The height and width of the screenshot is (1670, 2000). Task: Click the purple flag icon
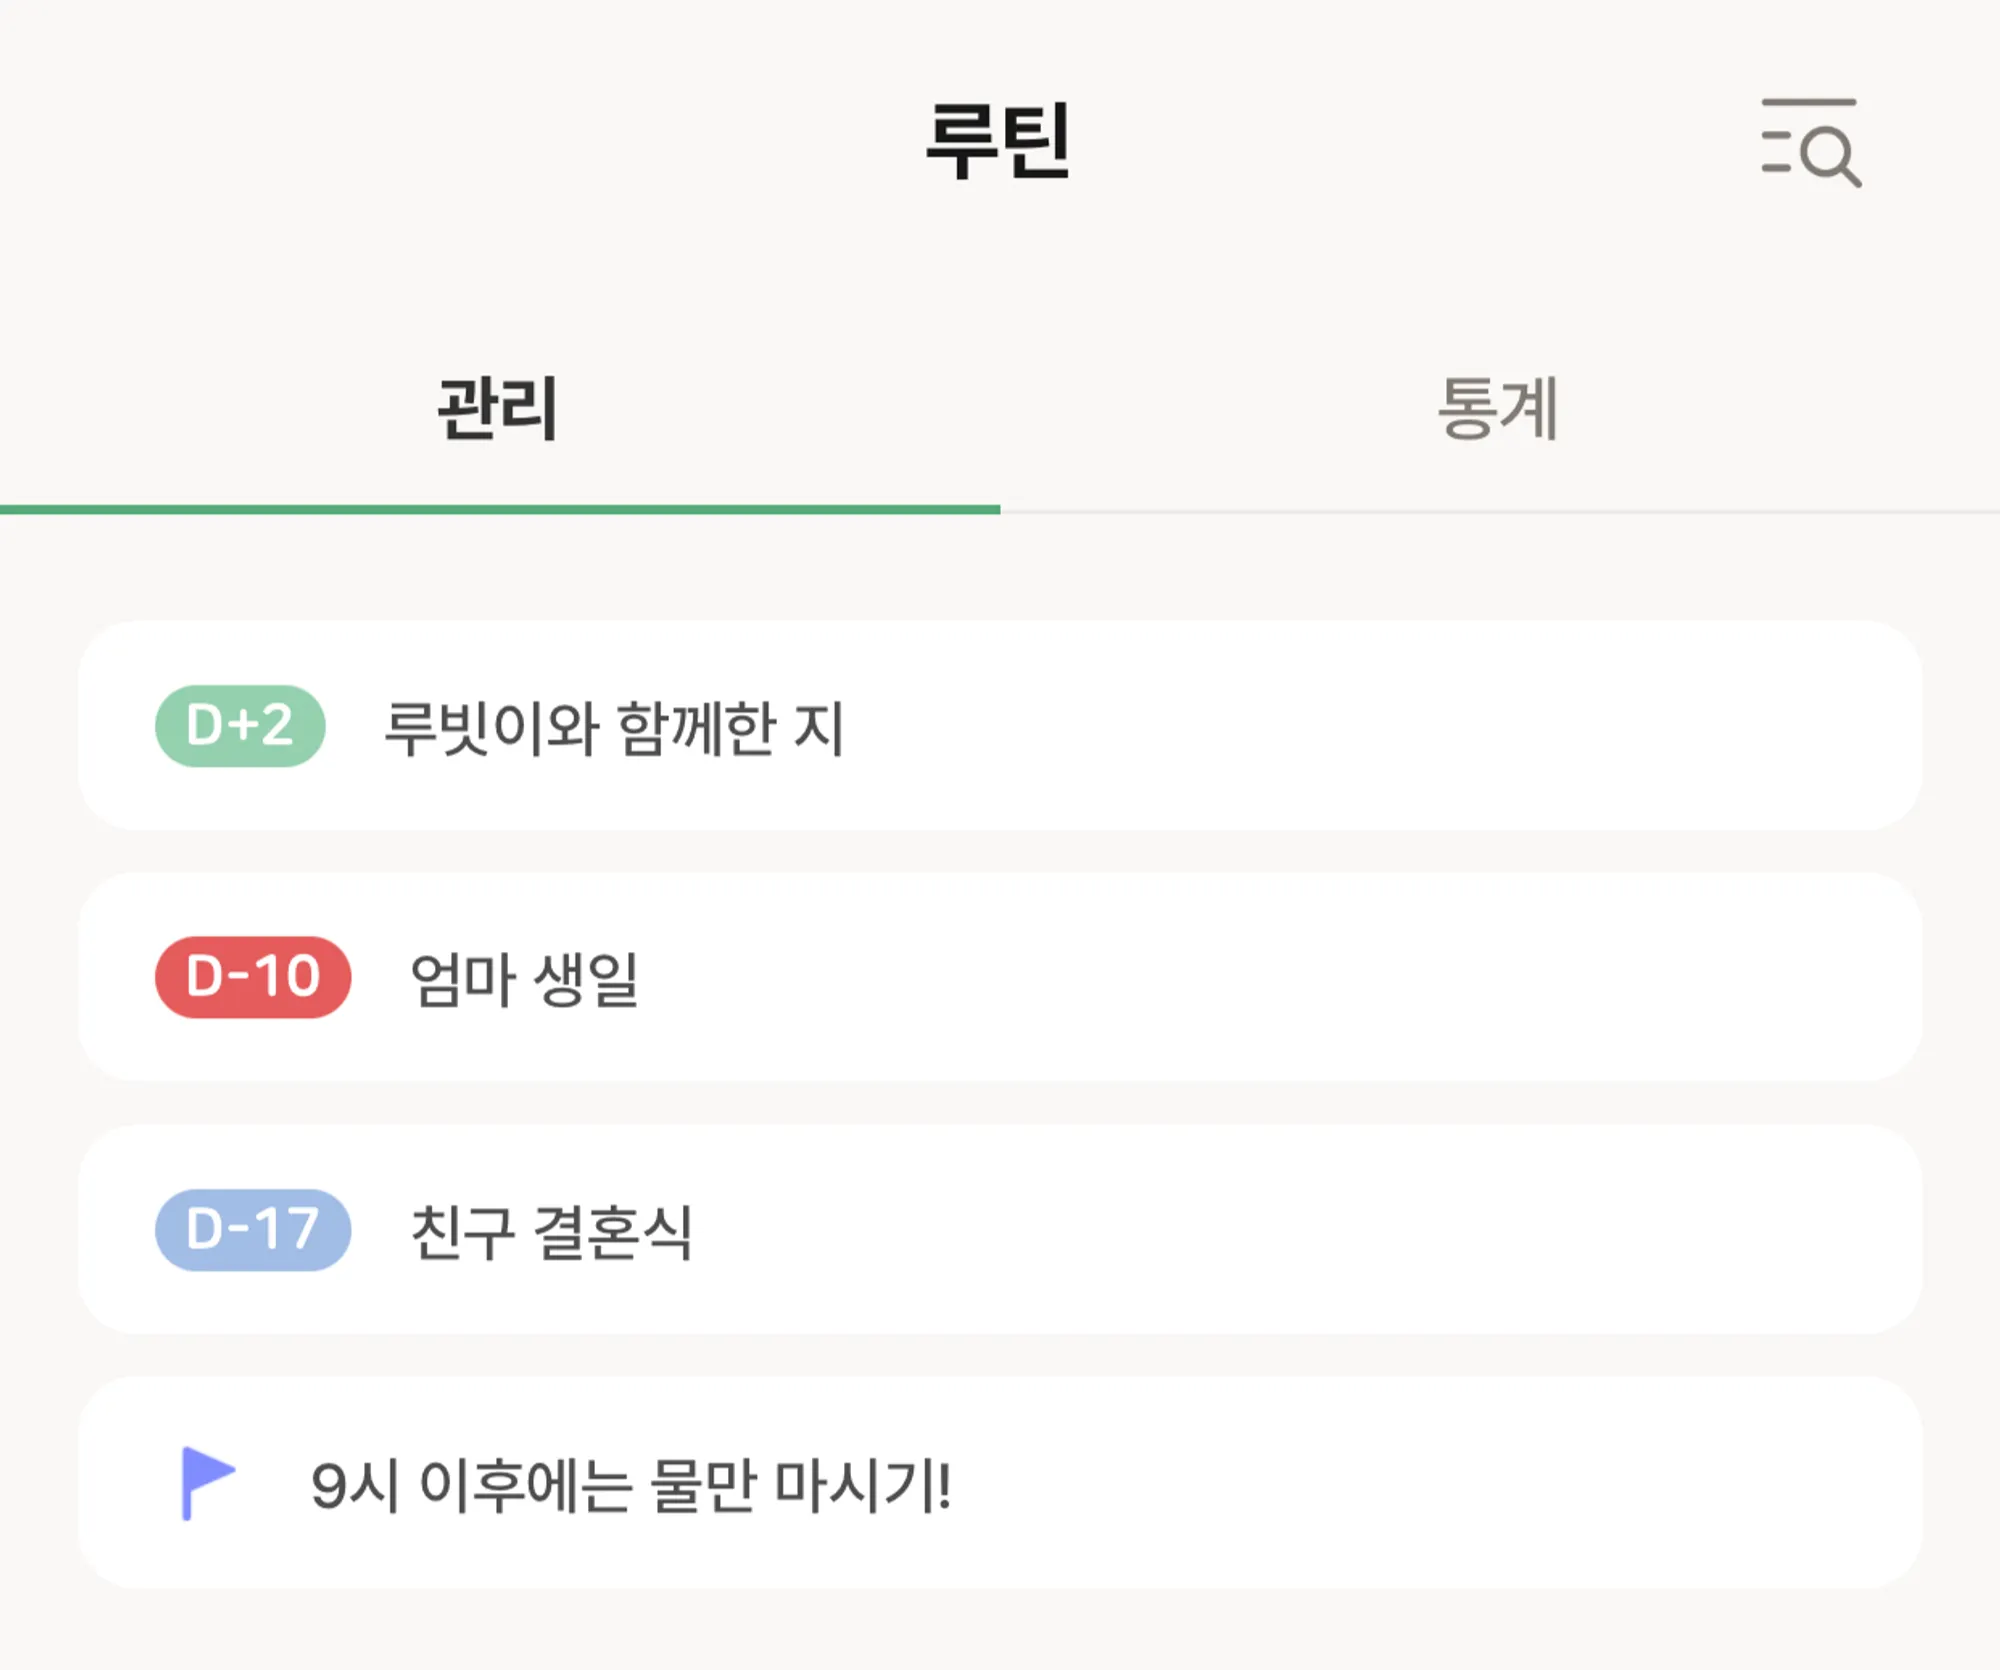coord(207,1482)
